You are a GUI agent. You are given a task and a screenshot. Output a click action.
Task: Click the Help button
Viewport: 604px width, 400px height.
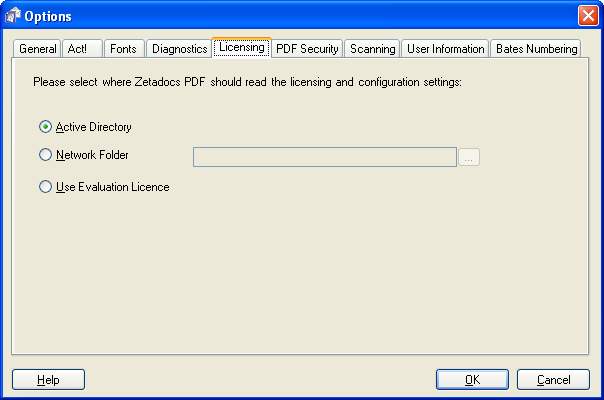49,380
